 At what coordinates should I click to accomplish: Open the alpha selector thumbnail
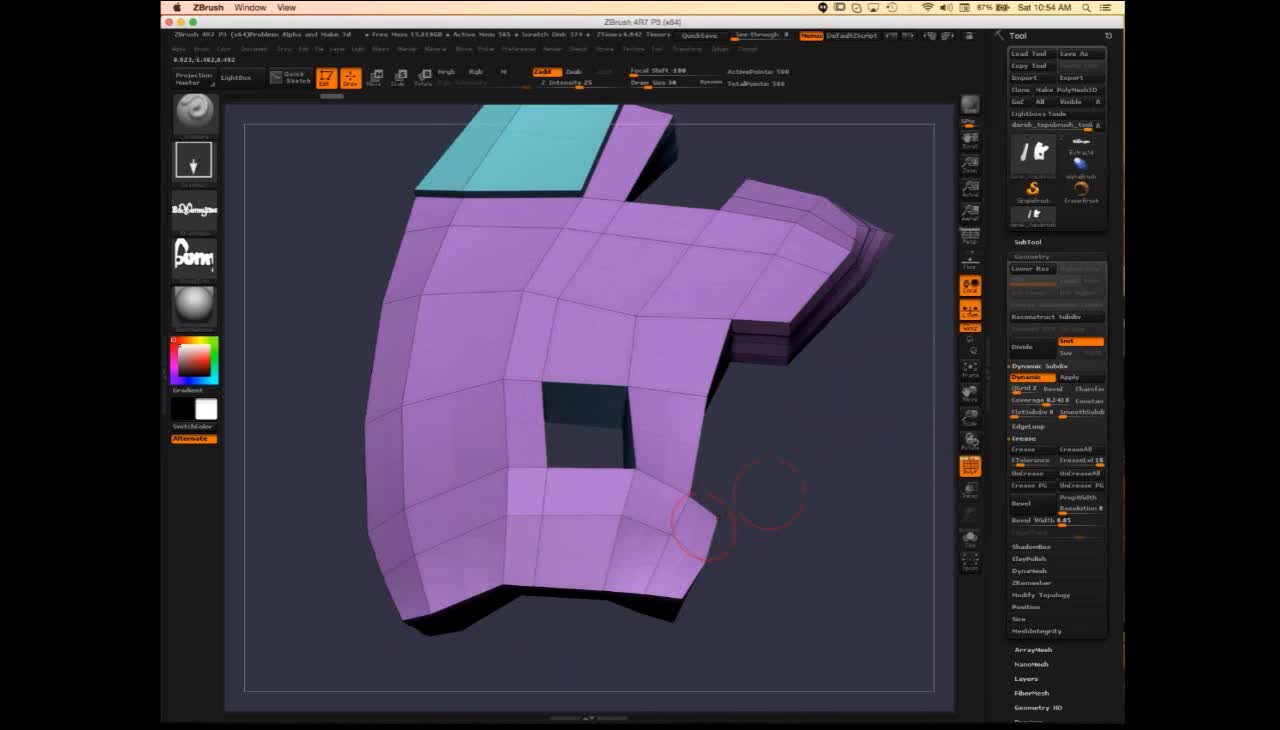pos(194,209)
